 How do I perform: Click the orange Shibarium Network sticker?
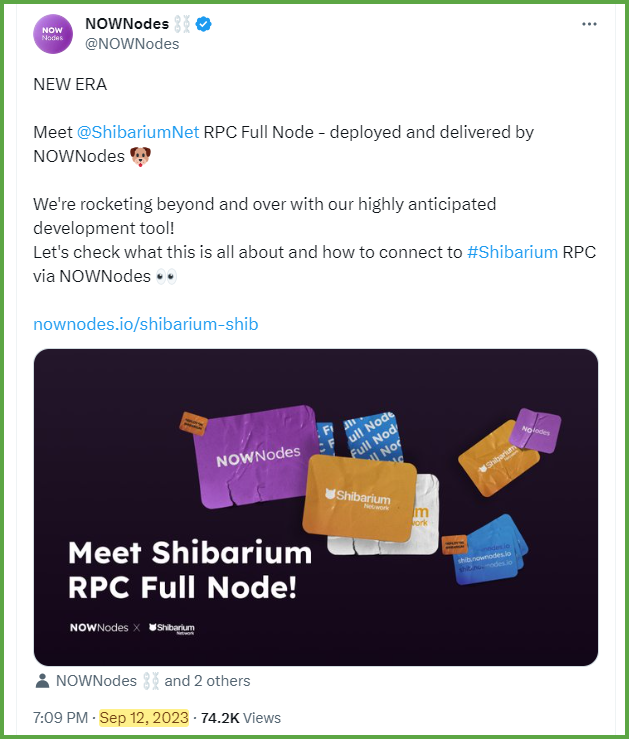[x=359, y=497]
